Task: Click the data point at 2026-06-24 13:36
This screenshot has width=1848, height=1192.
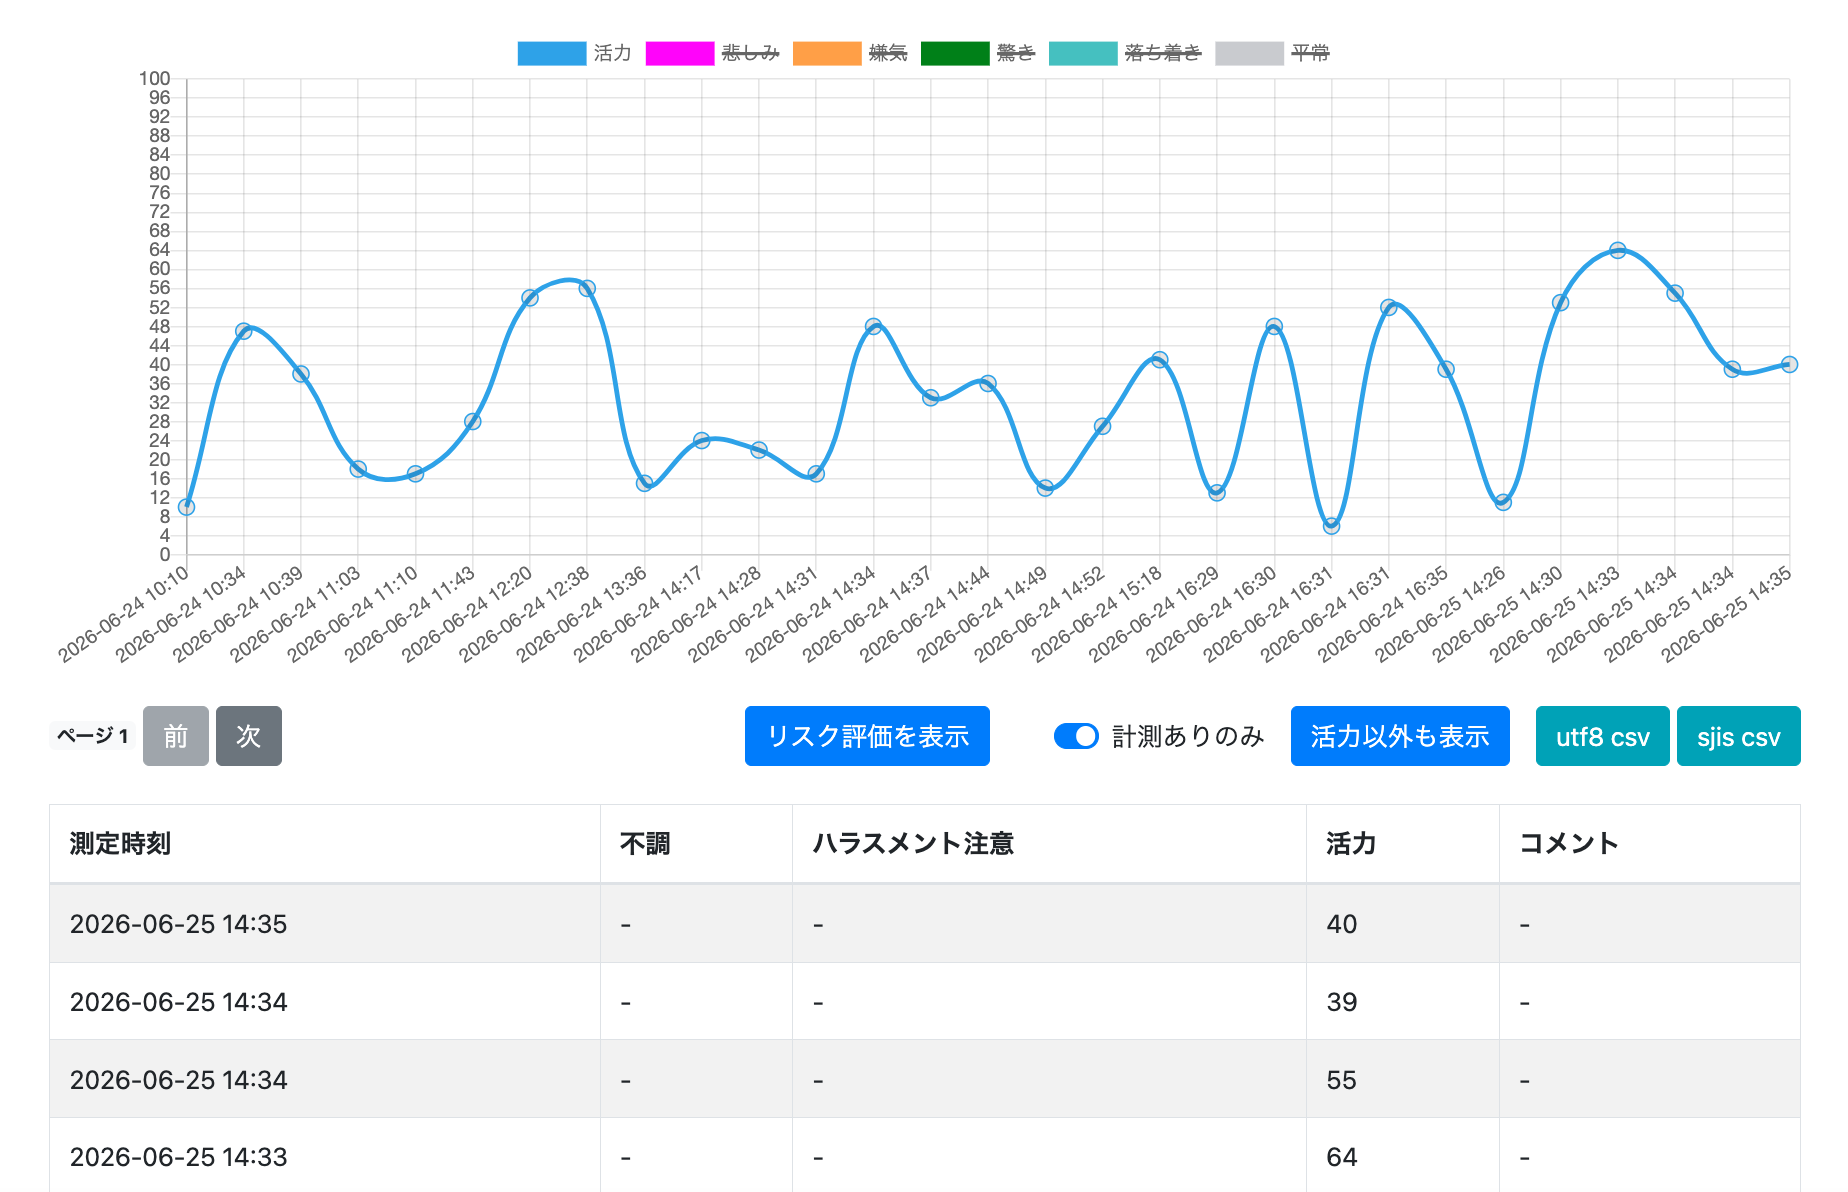Action: point(644,483)
